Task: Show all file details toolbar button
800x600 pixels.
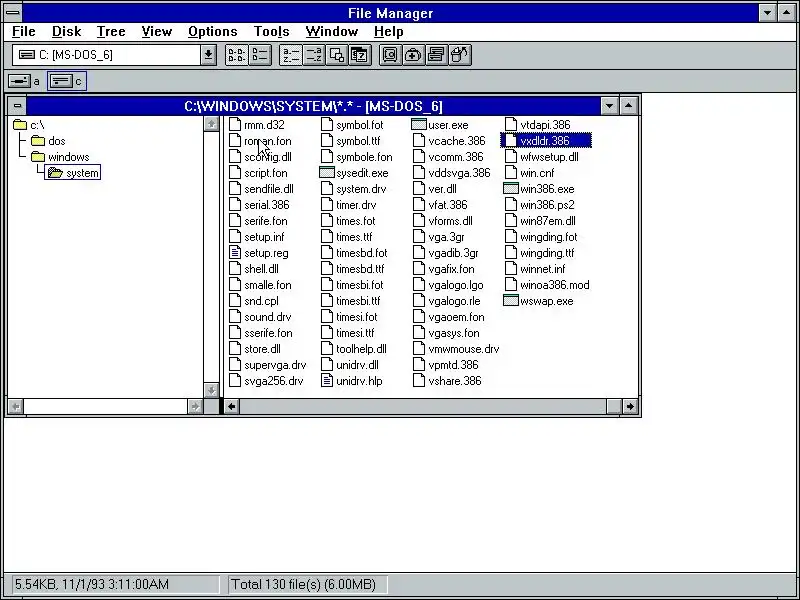Action: tap(260, 55)
